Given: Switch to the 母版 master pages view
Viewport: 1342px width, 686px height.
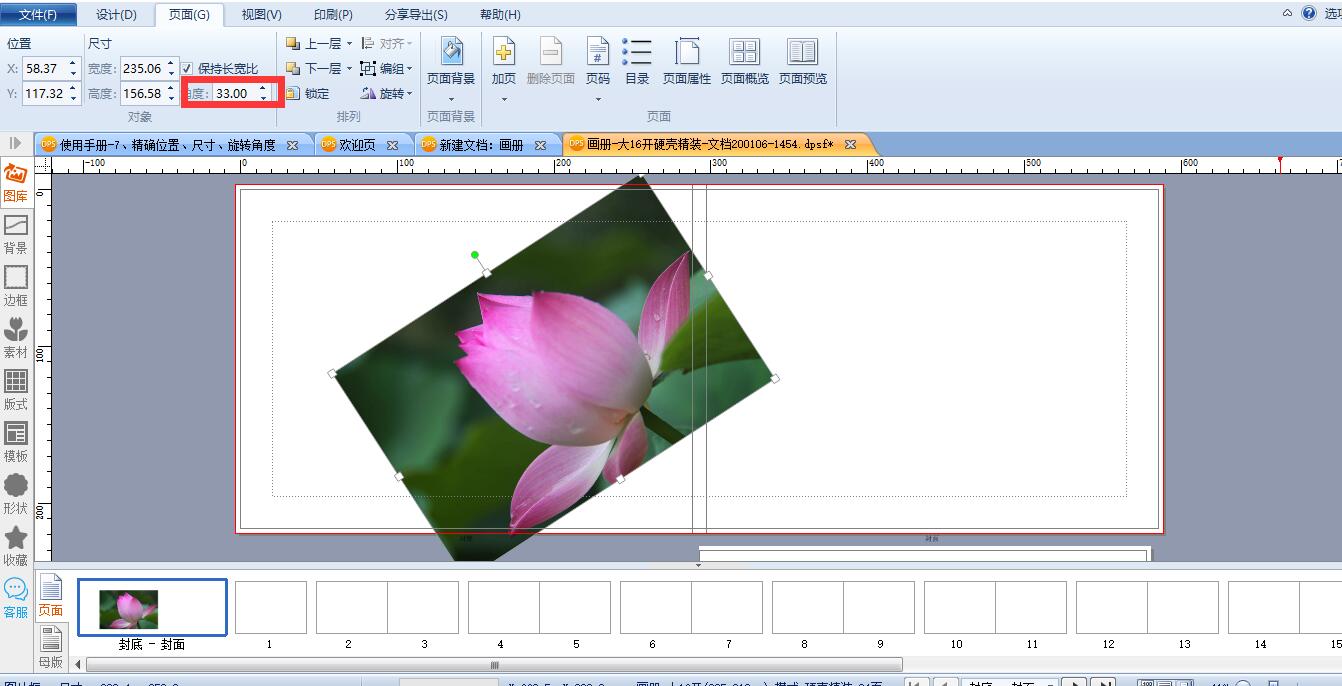Looking at the screenshot, I should 50,647.
